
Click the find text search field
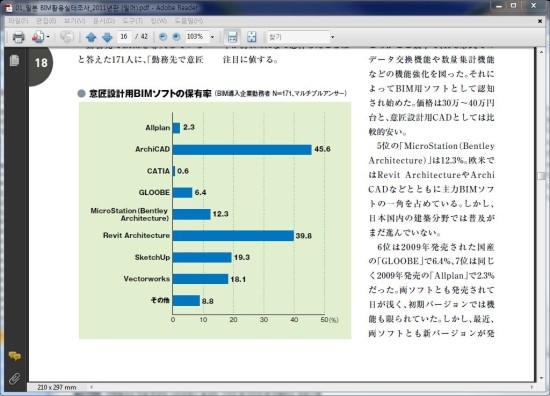298,37
